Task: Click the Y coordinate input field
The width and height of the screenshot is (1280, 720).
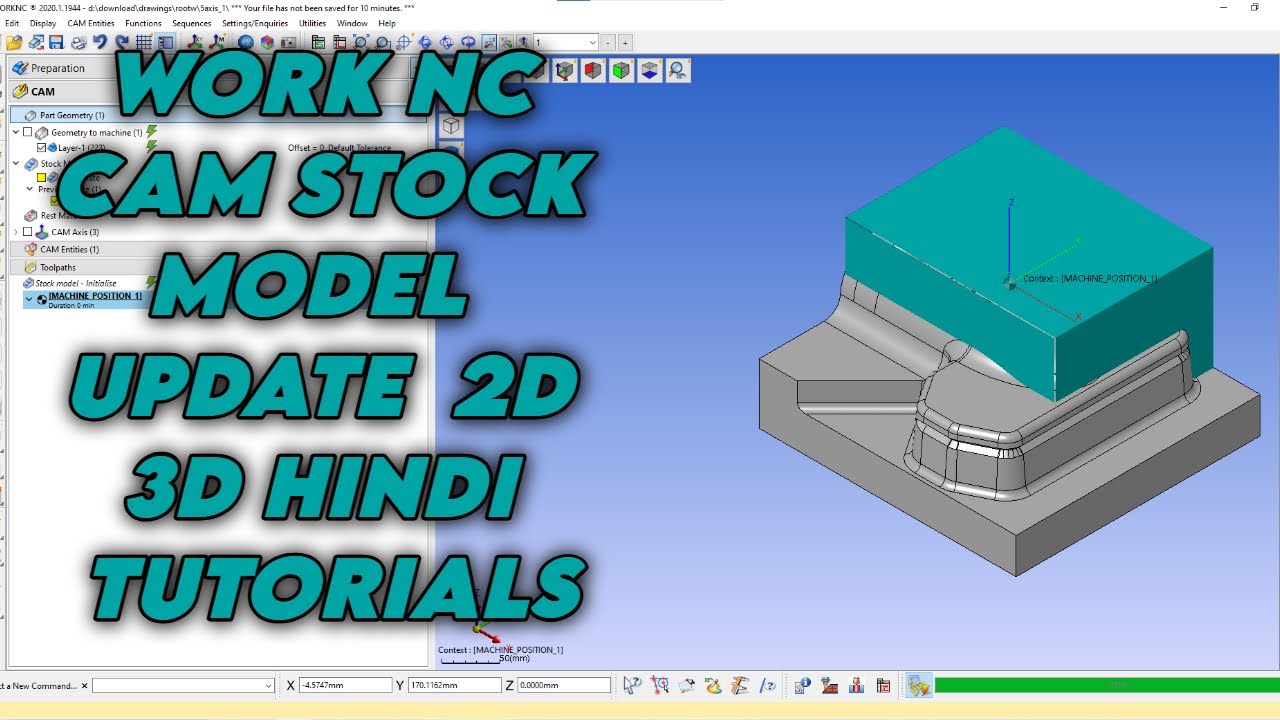Action: click(x=454, y=685)
